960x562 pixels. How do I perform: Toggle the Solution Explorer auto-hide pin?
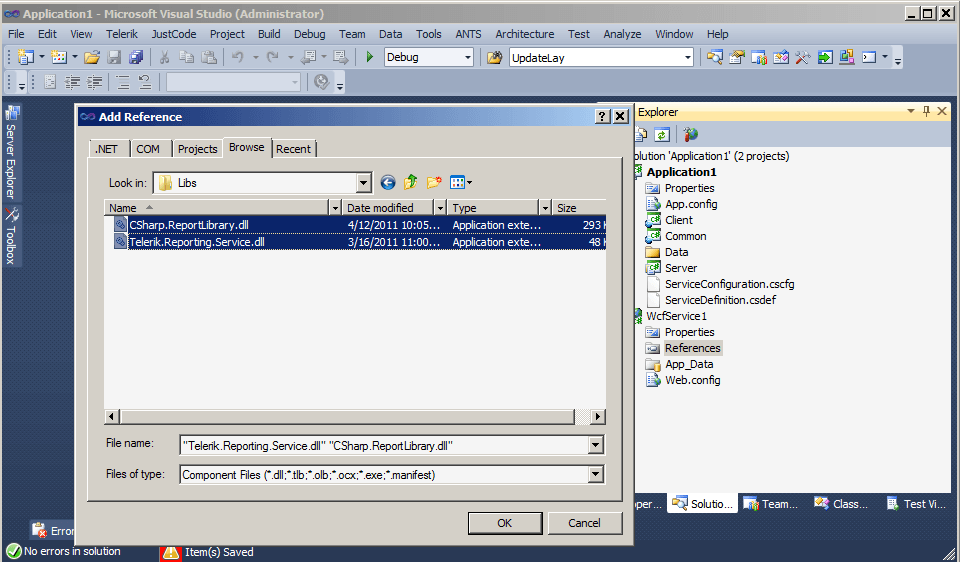(x=926, y=111)
